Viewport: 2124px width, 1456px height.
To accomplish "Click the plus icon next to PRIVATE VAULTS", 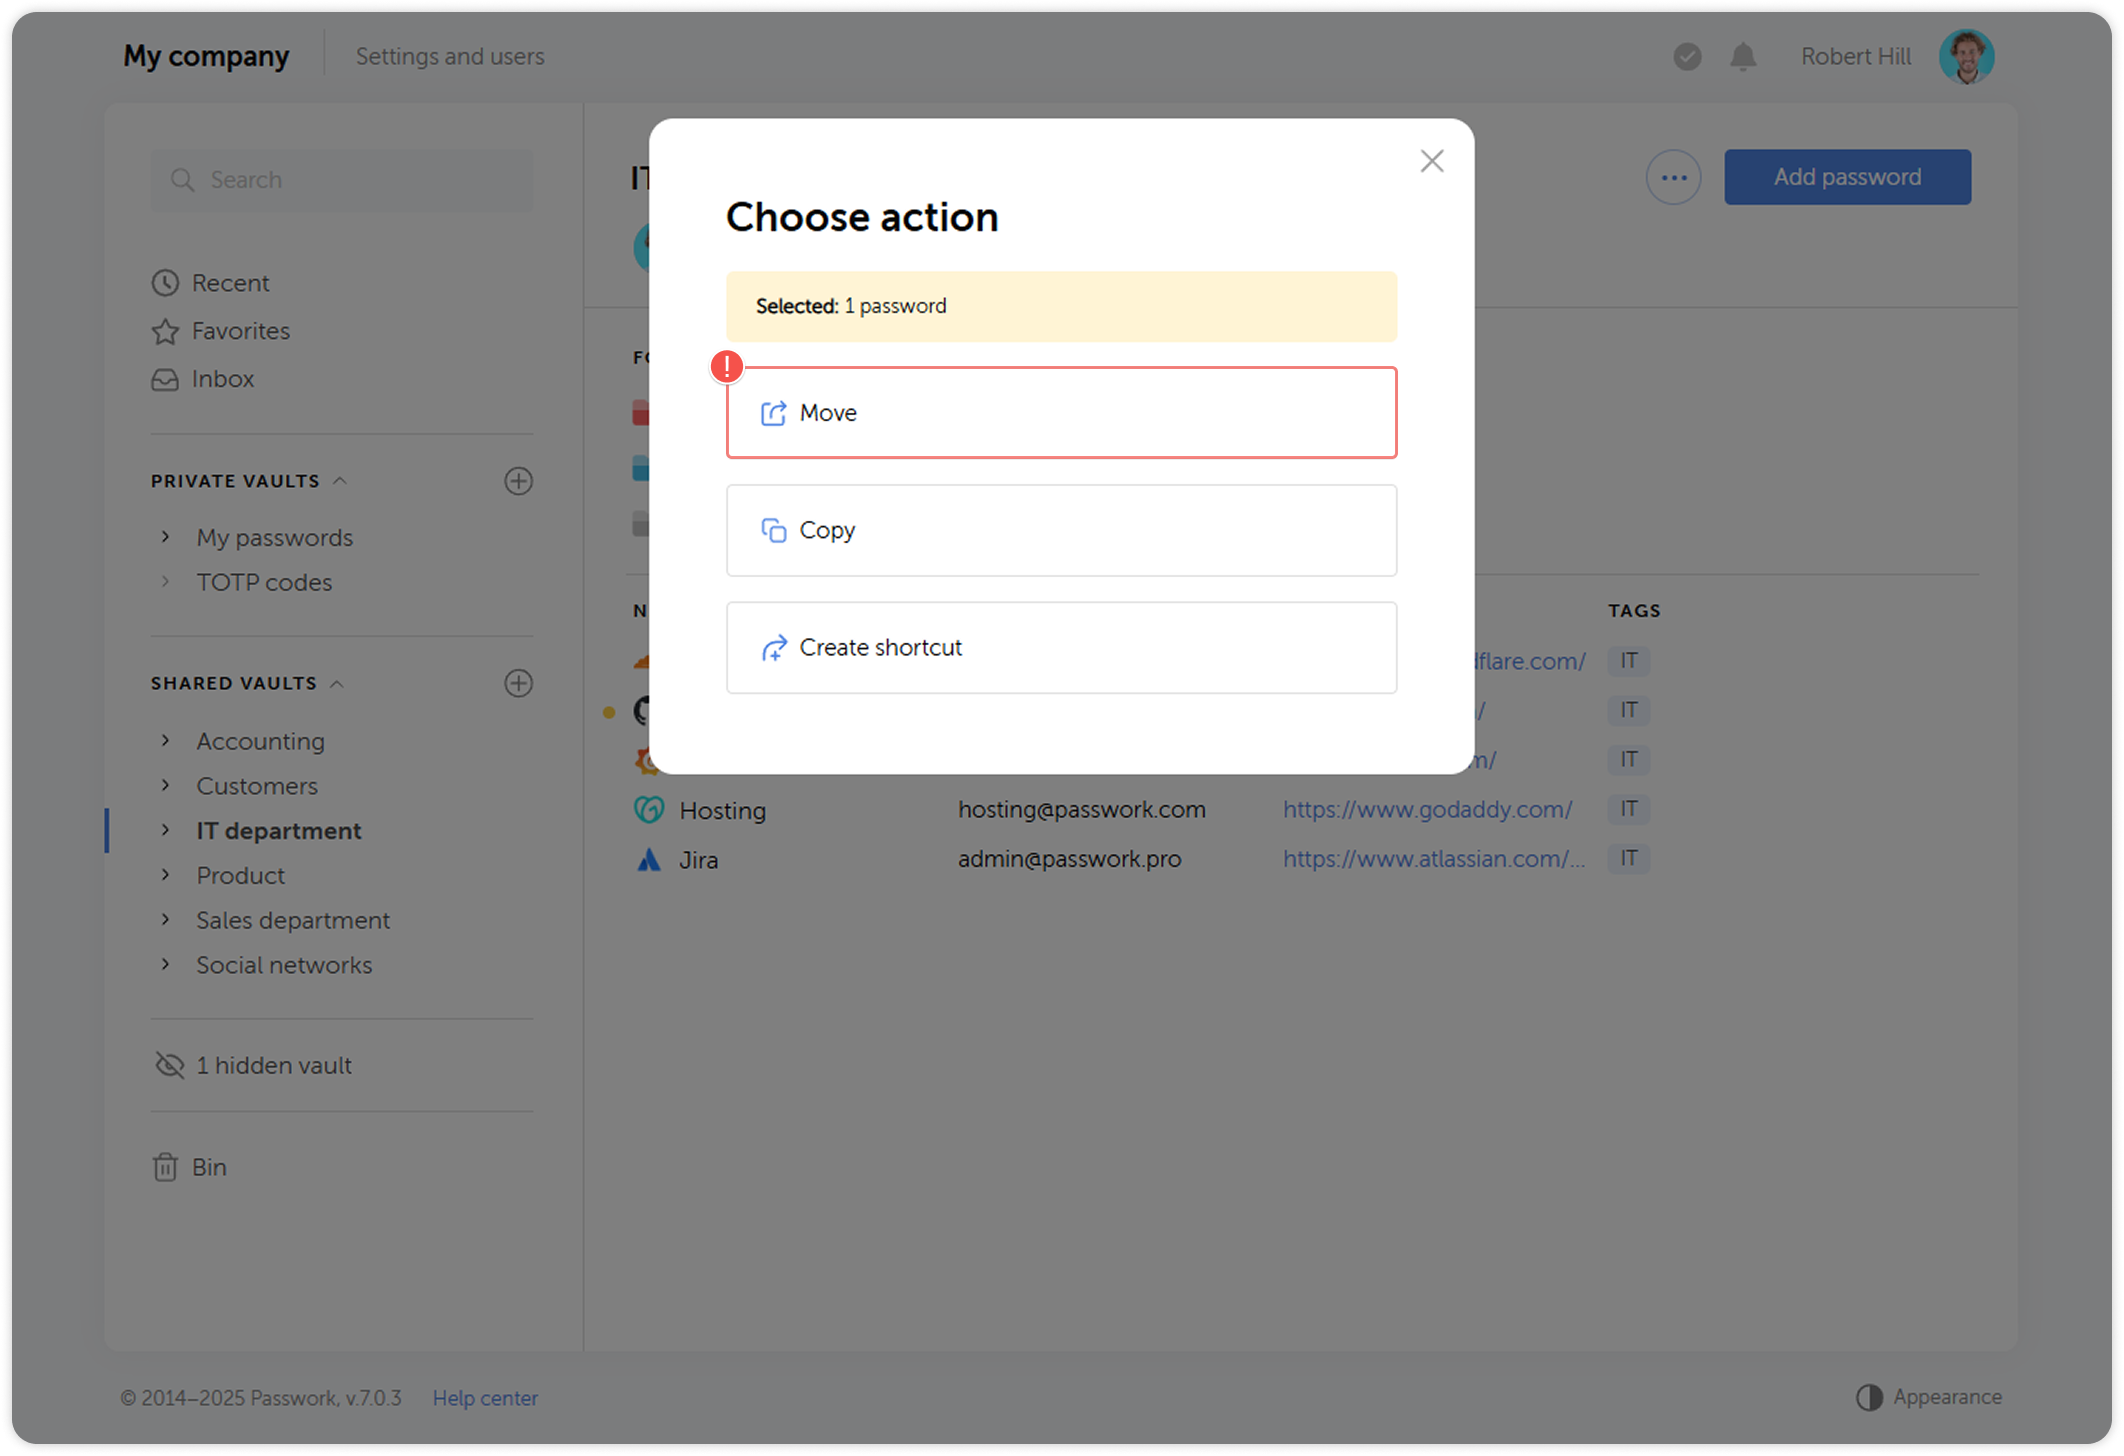I will [x=518, y=481].
